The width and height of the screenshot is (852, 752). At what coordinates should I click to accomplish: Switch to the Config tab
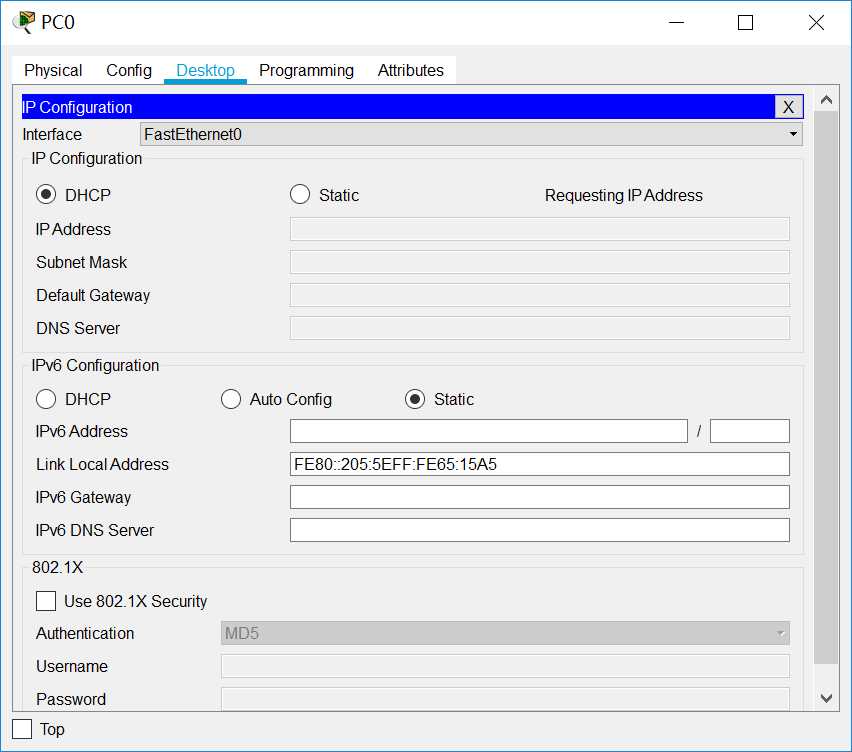[129, 70]
